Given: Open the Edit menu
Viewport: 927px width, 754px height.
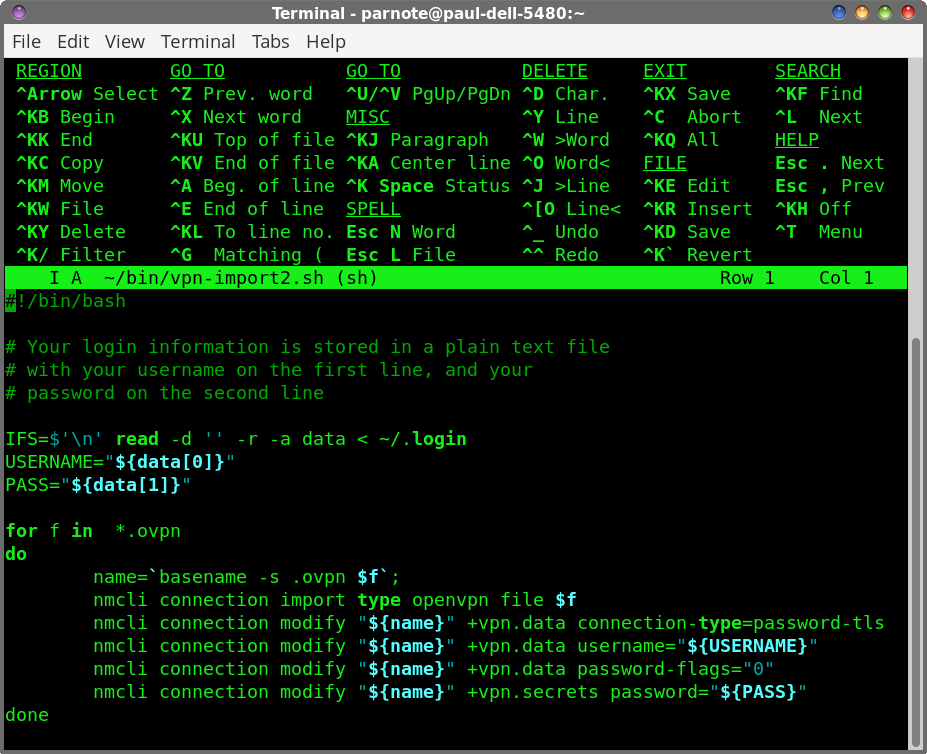Looking at the screenshot, I should [x=73, y=42].
